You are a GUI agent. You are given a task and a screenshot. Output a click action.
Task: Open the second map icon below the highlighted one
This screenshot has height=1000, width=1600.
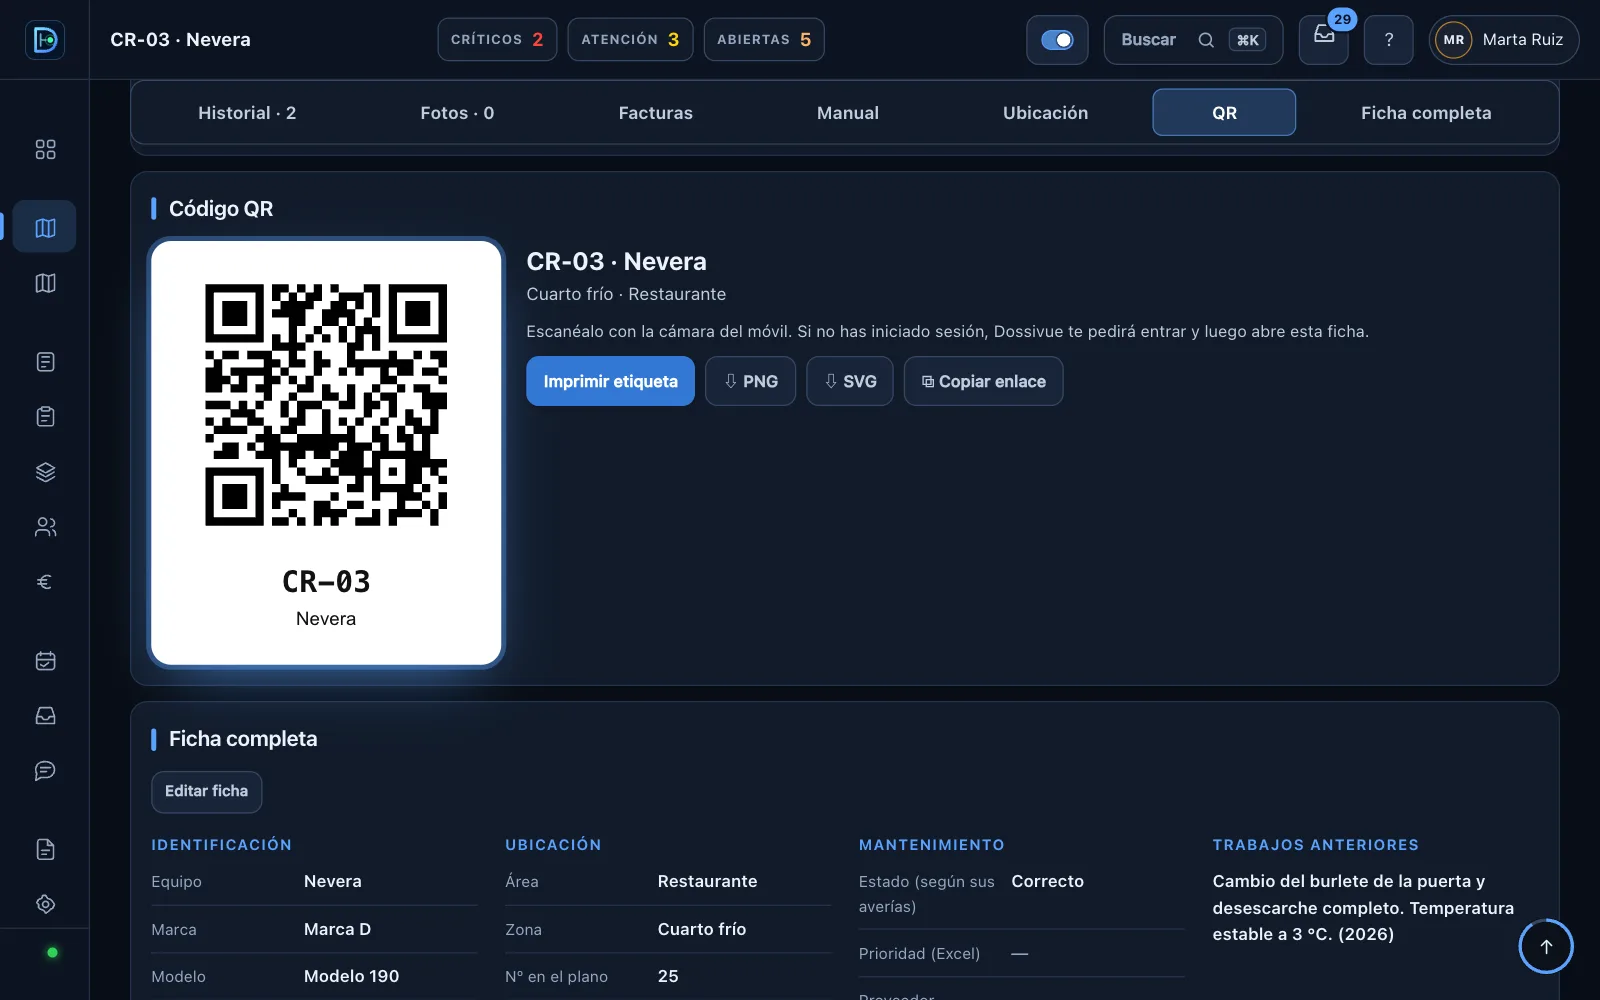[45, 283]
